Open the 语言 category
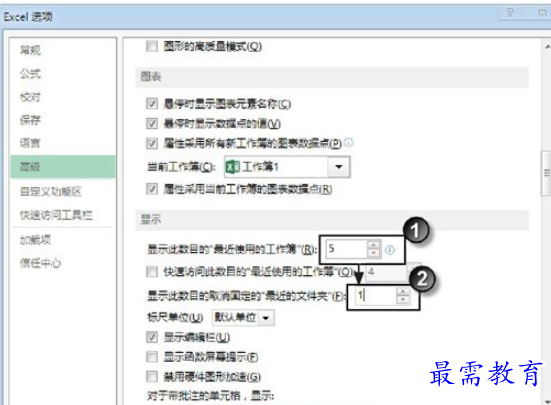The image size is (551, 405). coord(30,143)
